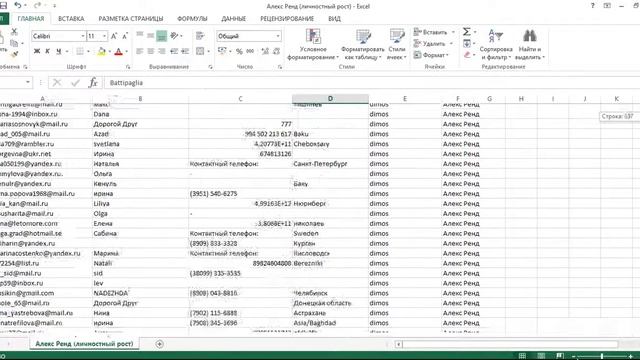Decrease font size with the small A icon
This screenshot has width=640, height=360.
(x=125, y=36)
